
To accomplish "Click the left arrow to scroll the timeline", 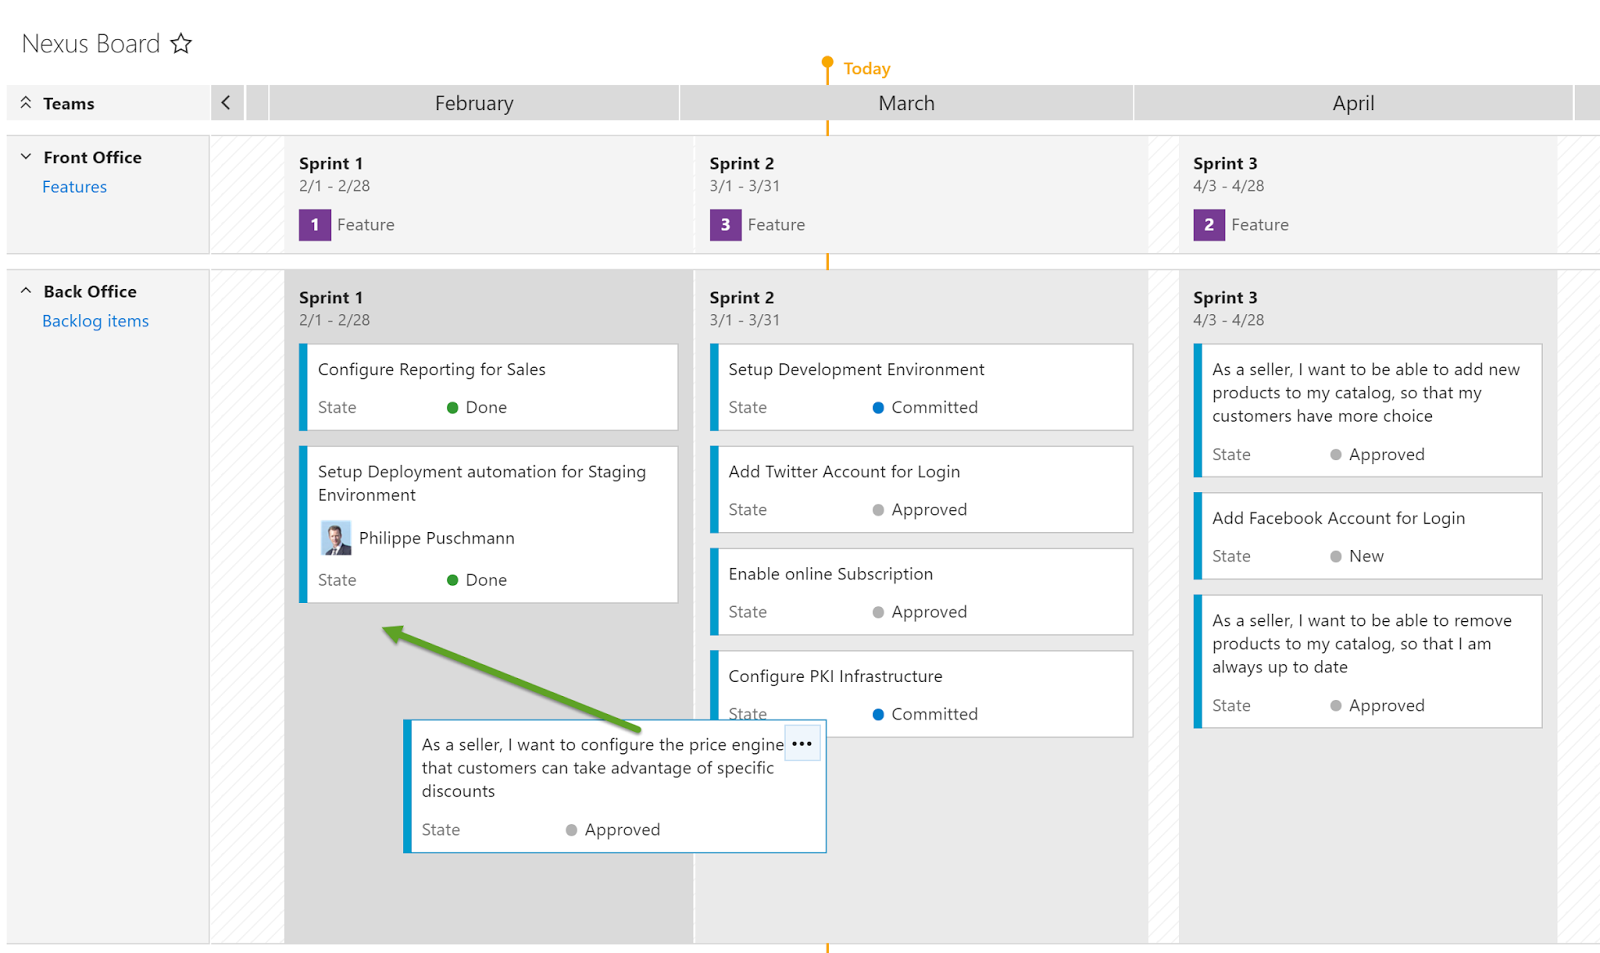I will [x=227, y=102].
